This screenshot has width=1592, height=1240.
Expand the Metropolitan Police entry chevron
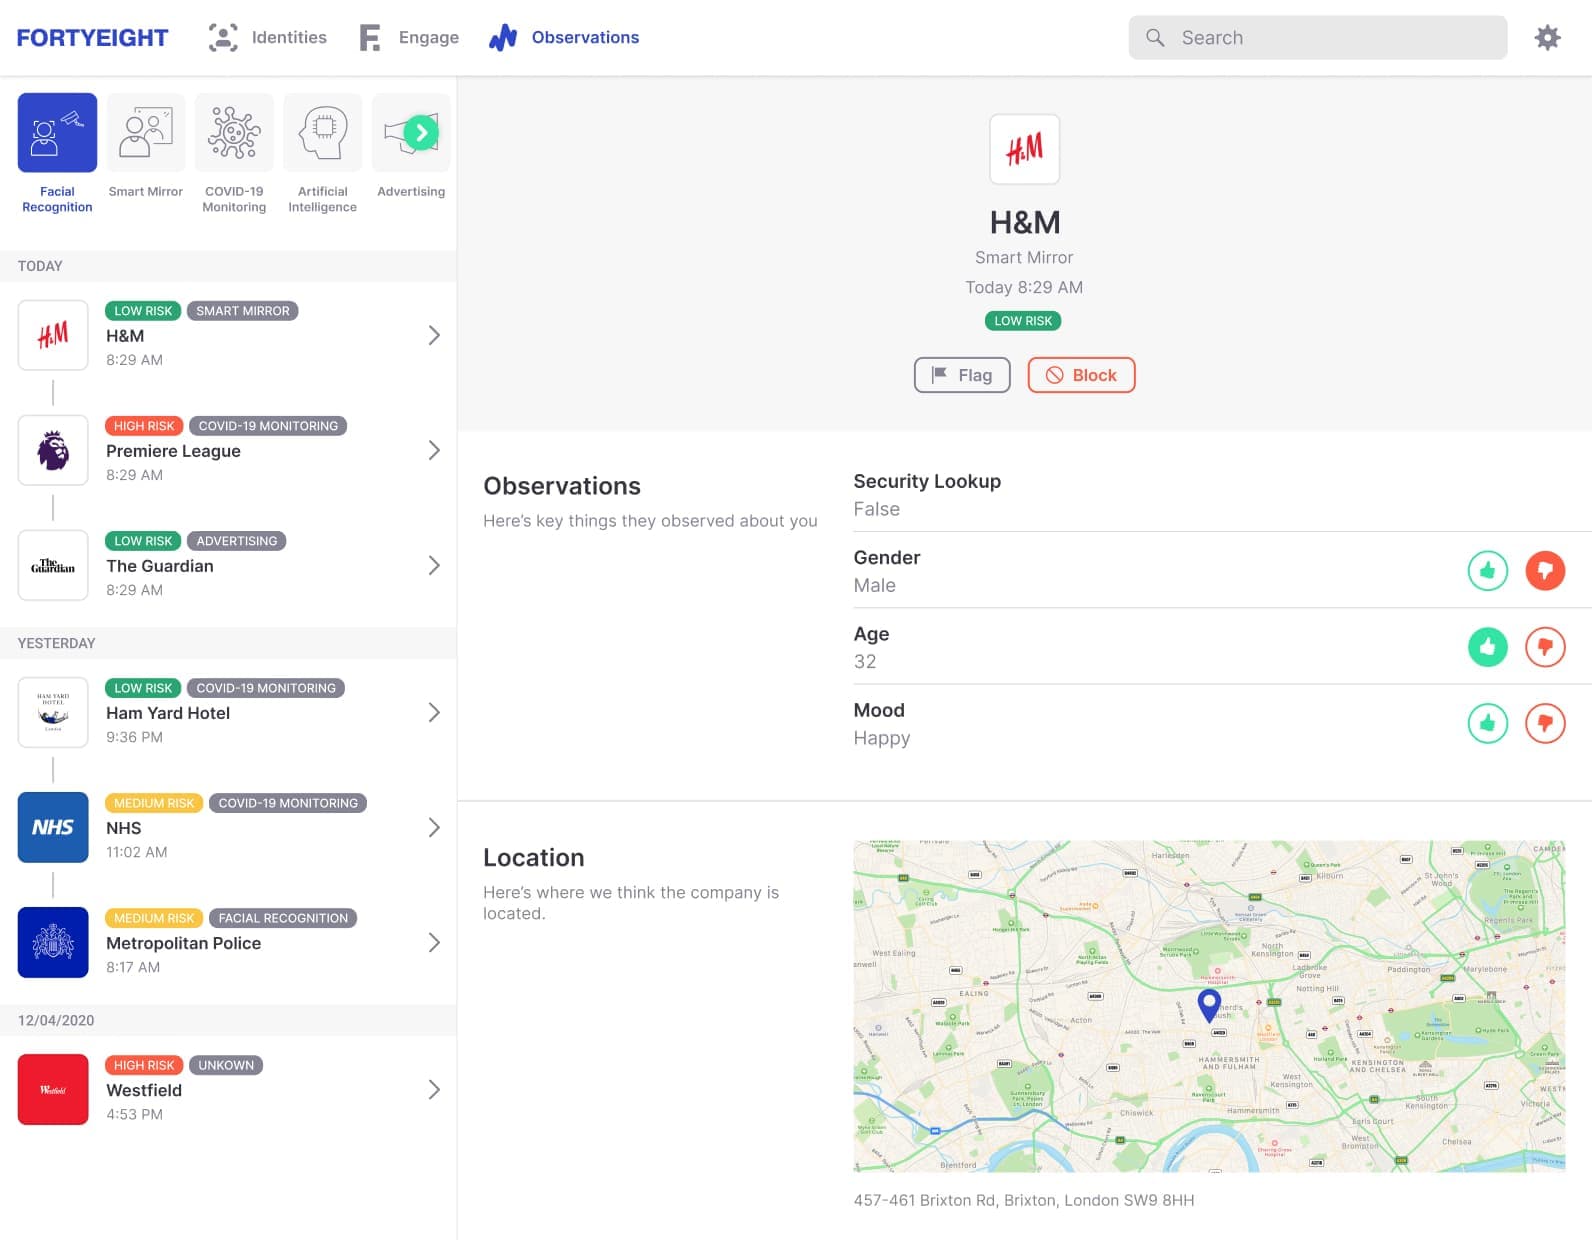pos(434,942)
